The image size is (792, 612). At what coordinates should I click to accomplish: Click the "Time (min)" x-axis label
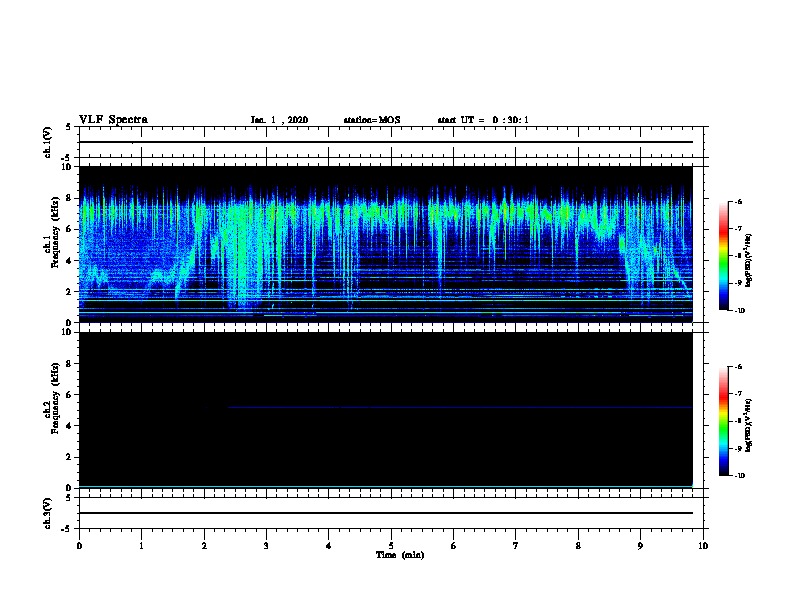pos(400,555)
